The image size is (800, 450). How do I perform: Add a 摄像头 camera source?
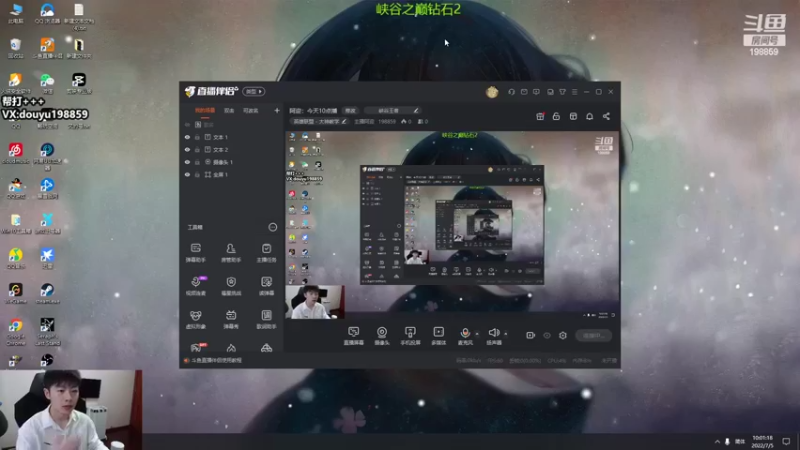point(382,336)
